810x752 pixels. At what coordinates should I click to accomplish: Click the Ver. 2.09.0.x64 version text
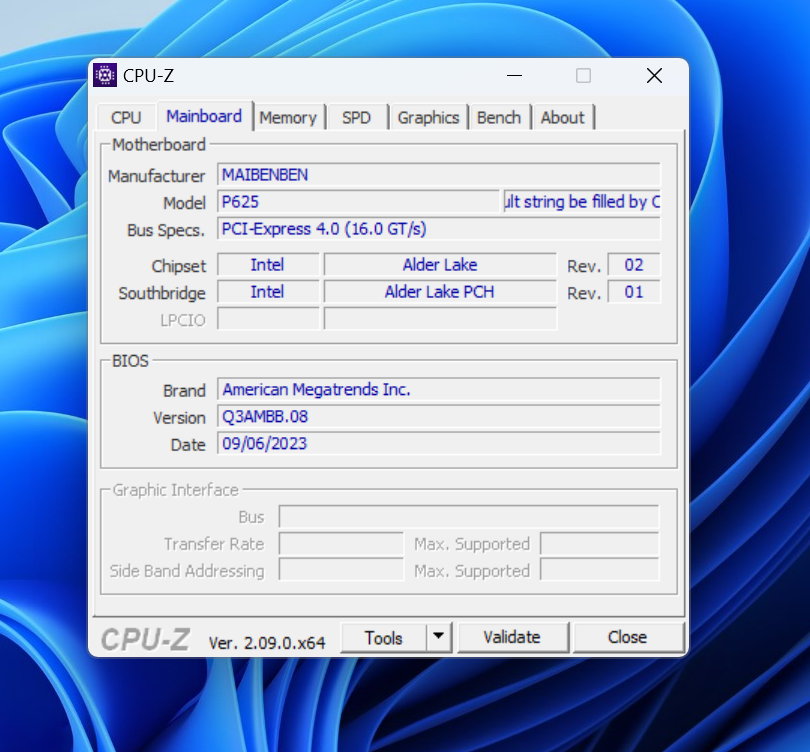[267, 643]
